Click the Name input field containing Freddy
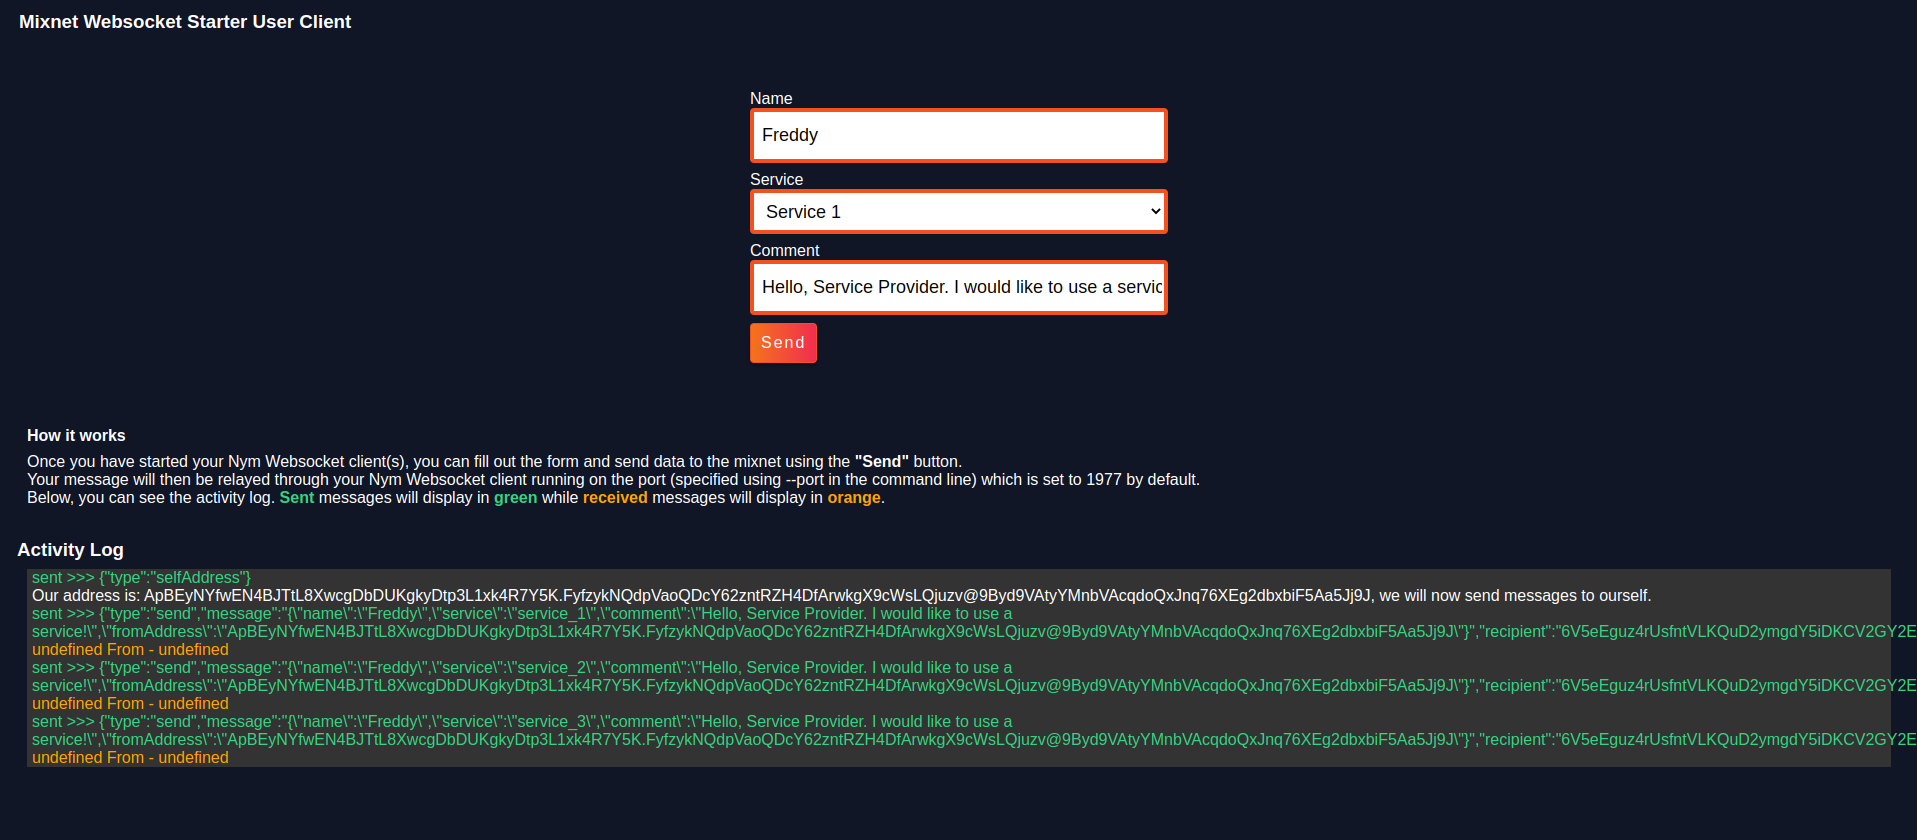The height and width of the screenshot is (840, 1917). tap(958, 135)
